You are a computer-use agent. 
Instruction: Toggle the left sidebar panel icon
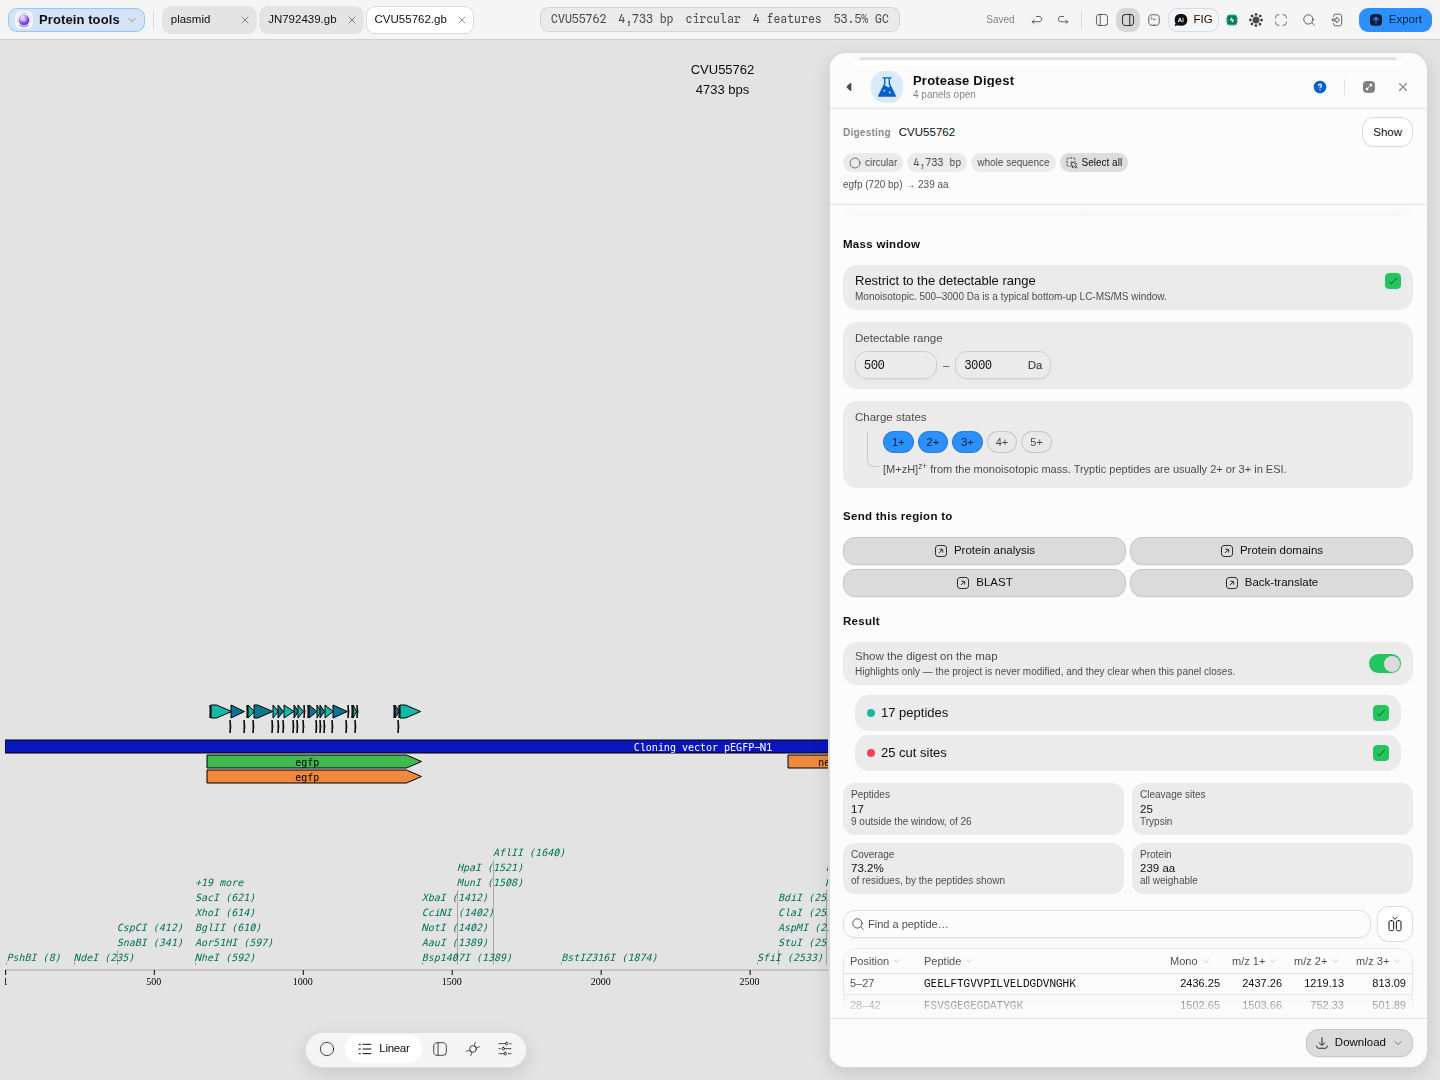click(x=1102, y=20)
